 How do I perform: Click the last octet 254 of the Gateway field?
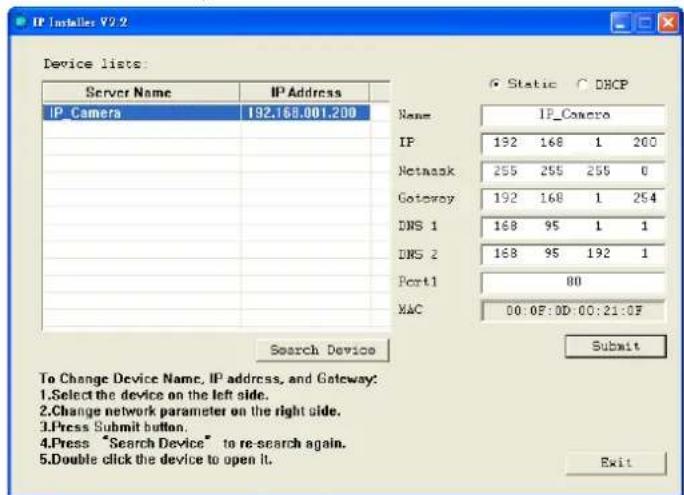coord(644,198)
